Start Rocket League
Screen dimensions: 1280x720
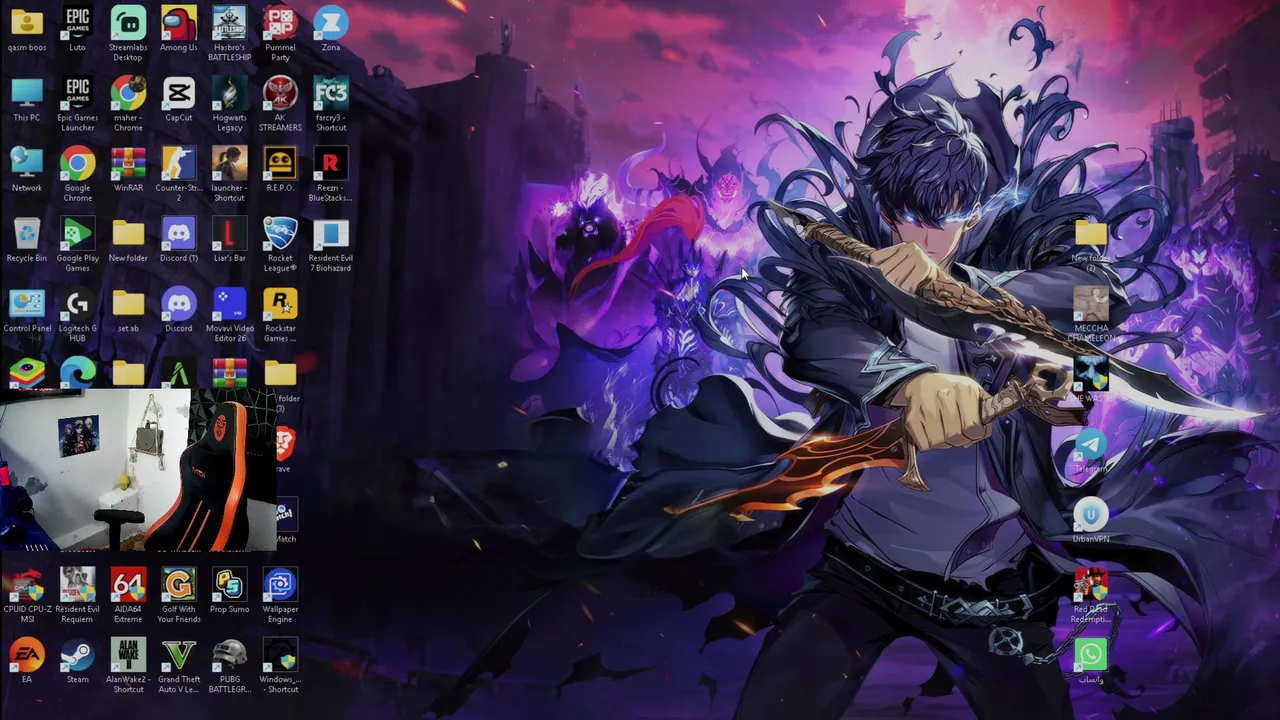[280, 243]
